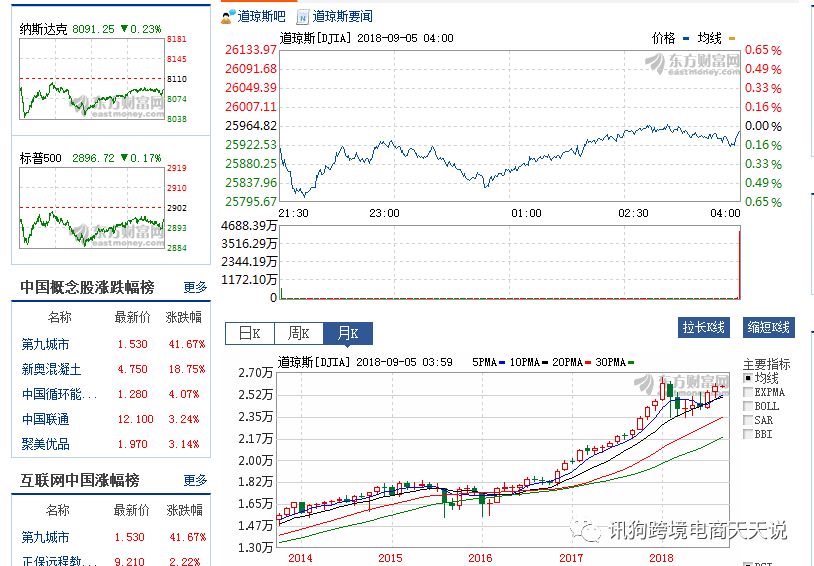Click the 10PMA legend entry
Viewport: 814px width, 566px height.
click(529, 362)
